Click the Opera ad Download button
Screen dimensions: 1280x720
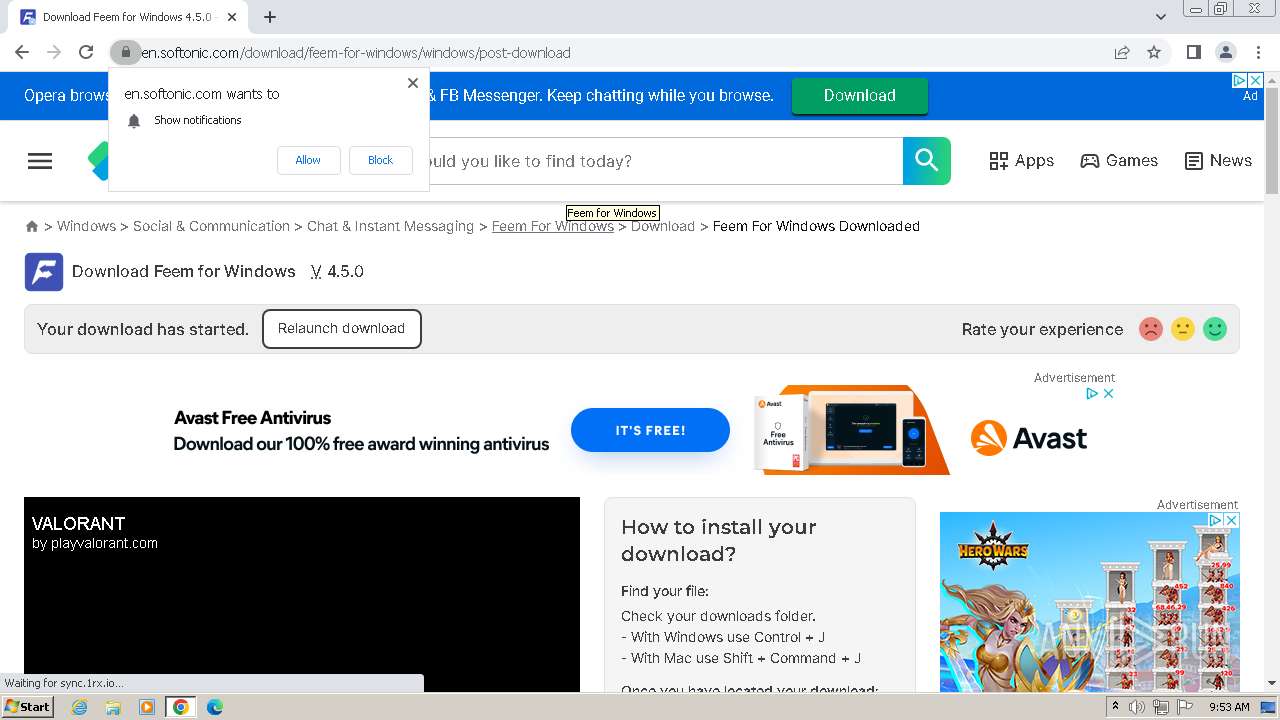pyautogui.click(x=860, y=96)
